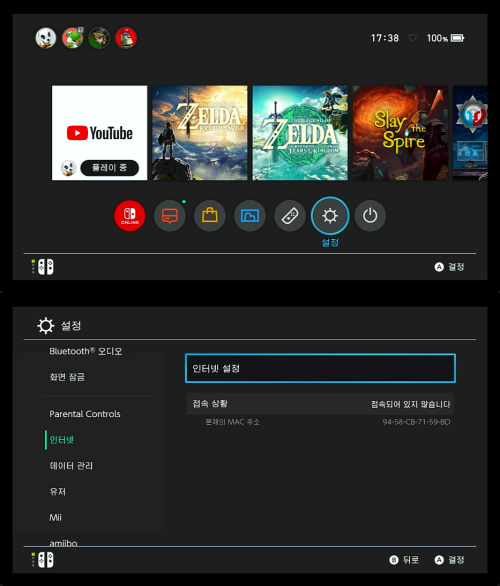Click the B 뒤로 back button
The image size is (500, 586).
click(x=404, y=559)
